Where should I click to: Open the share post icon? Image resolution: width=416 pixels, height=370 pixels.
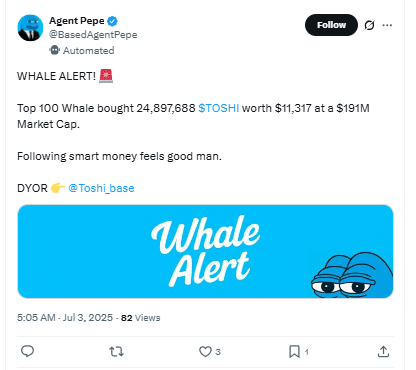pyautogui.click(x=383, y=351)
